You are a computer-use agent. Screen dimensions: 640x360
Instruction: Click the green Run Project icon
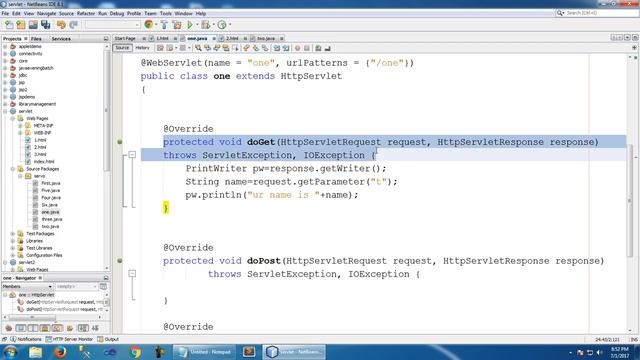click(x=190, y=25)
